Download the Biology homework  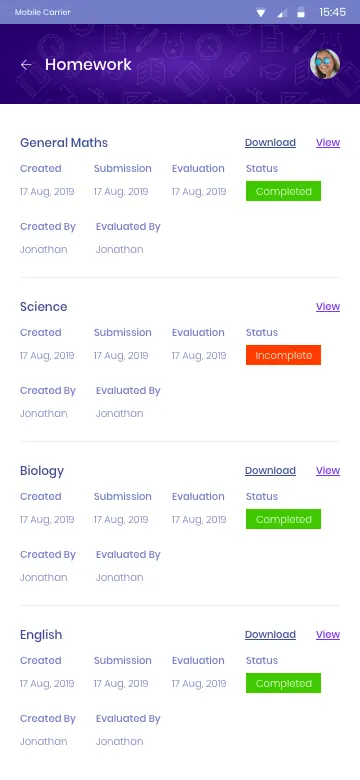click(x=270, y=471)
